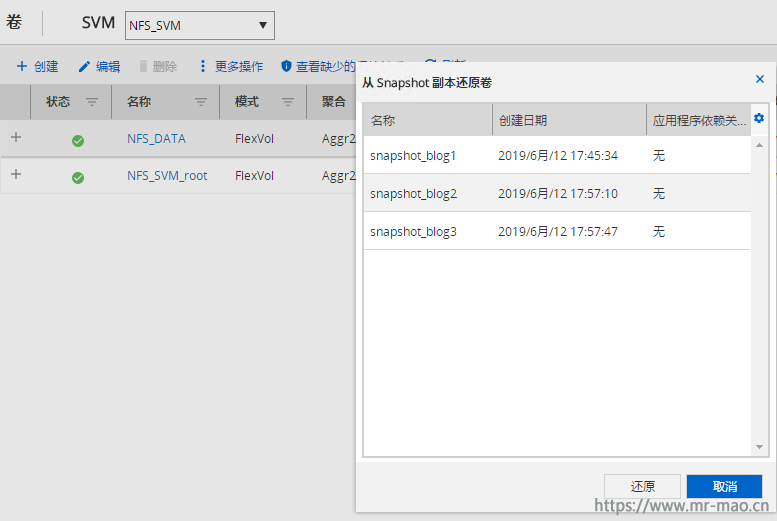Image resolution: width=777 pixels, height=521 pixels.
Task: Click the Edit (编辑) pencil button
Action: click(x=99, y=66)
